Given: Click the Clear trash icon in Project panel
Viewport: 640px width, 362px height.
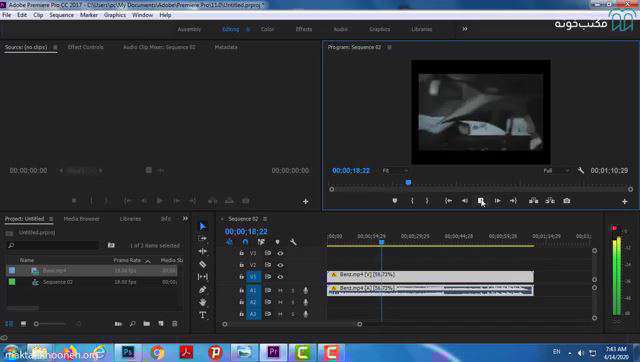Looking at the screenshot, I should click(175, 324).
